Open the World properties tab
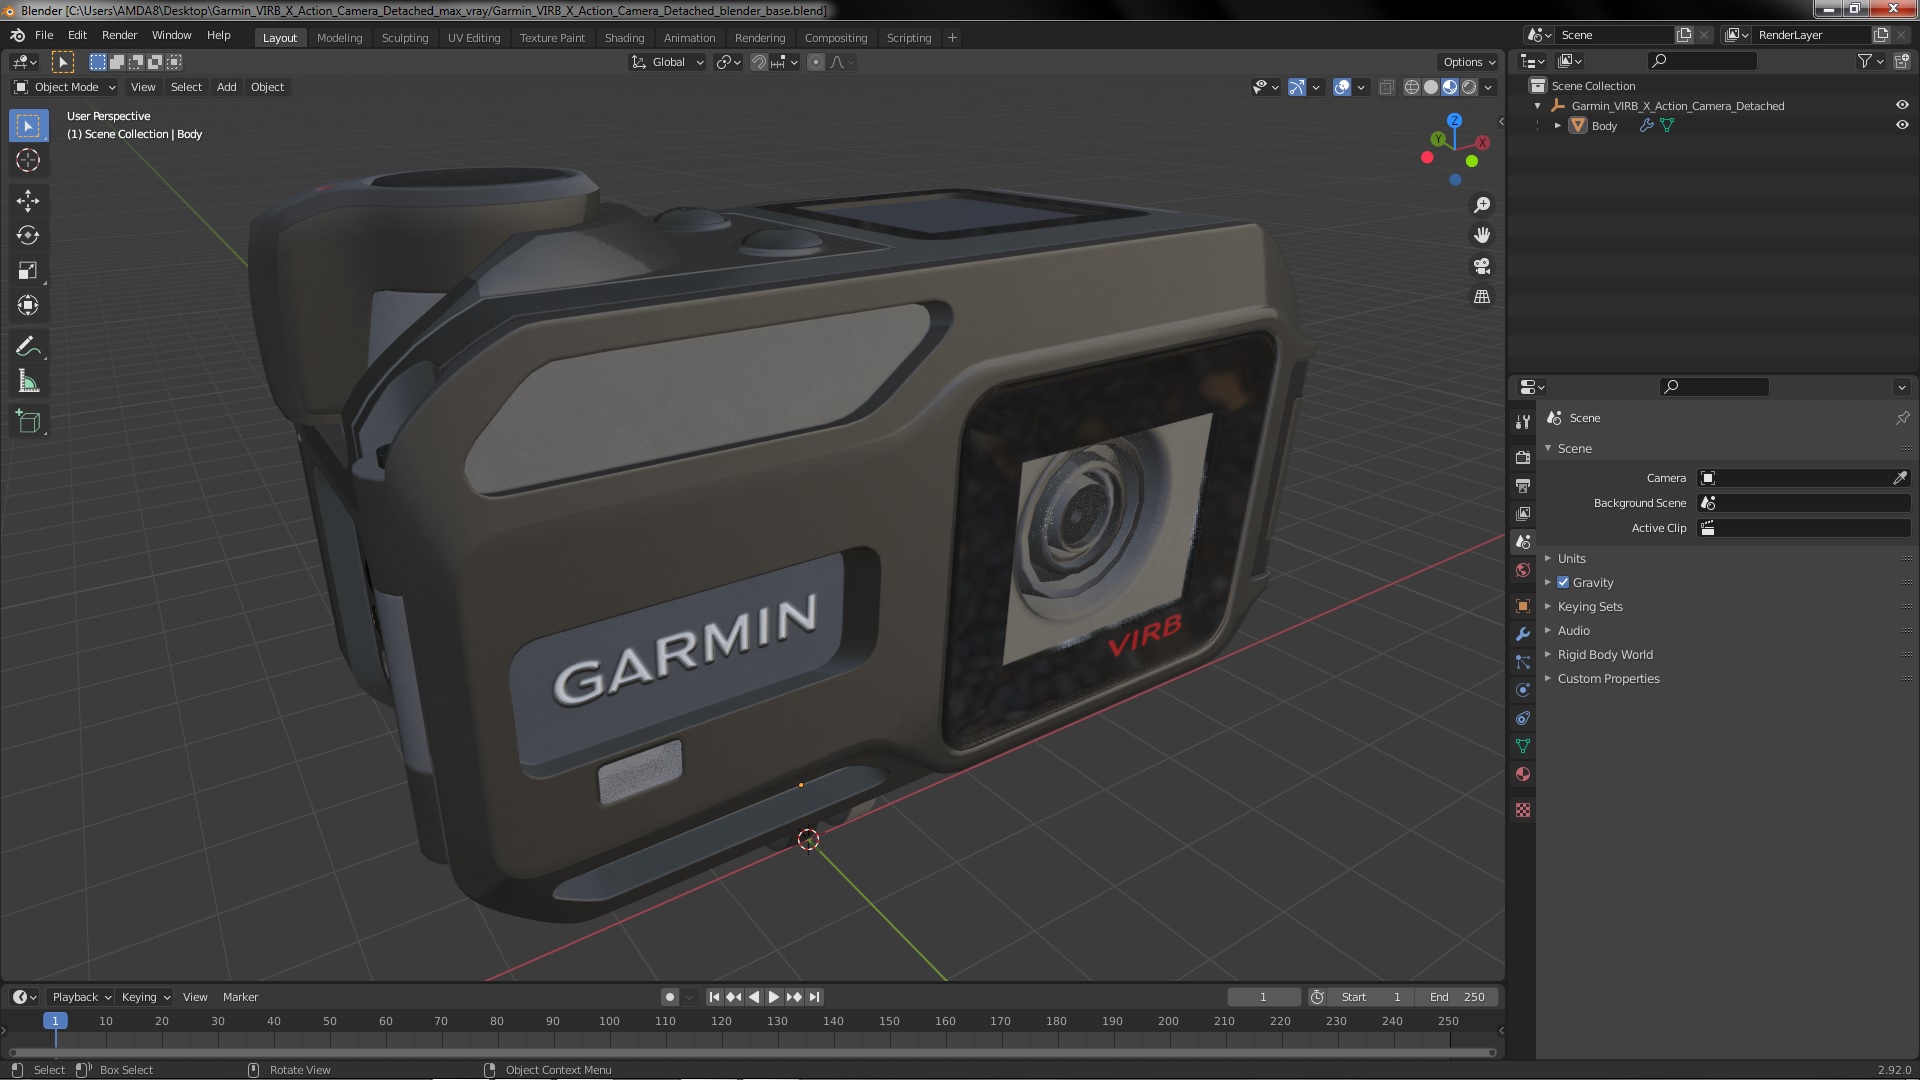Screen dimensions: 1920x1080 1523,570
